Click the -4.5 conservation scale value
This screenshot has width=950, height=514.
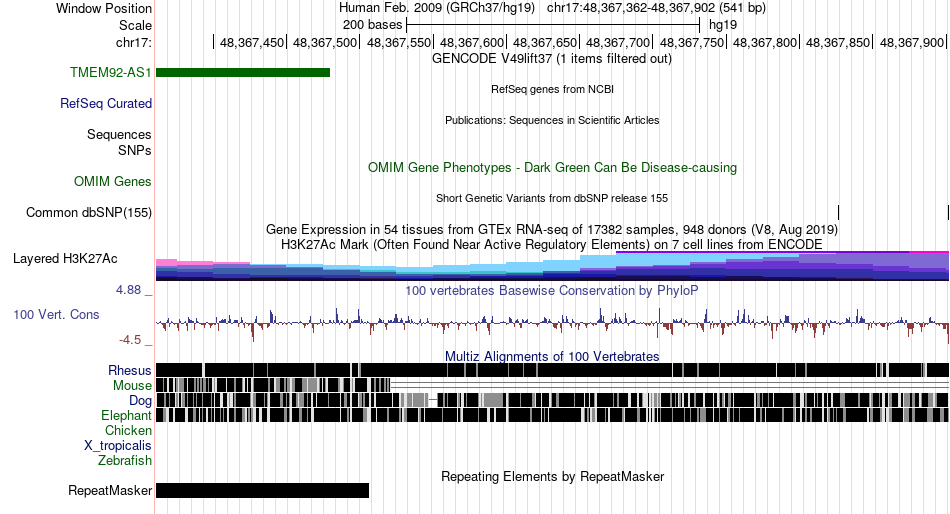coord(130,339)
